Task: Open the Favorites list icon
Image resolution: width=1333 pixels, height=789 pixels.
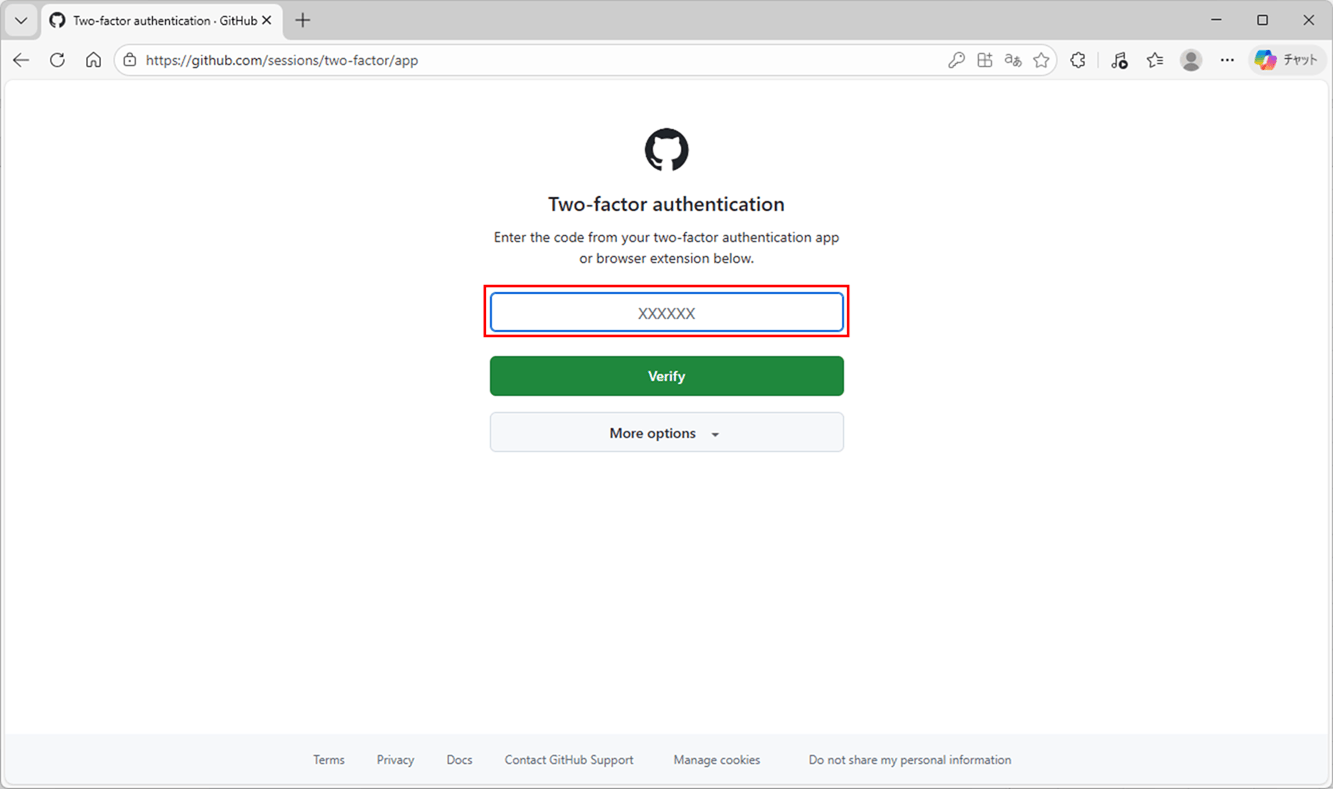Action: (x=1155, y=59)
